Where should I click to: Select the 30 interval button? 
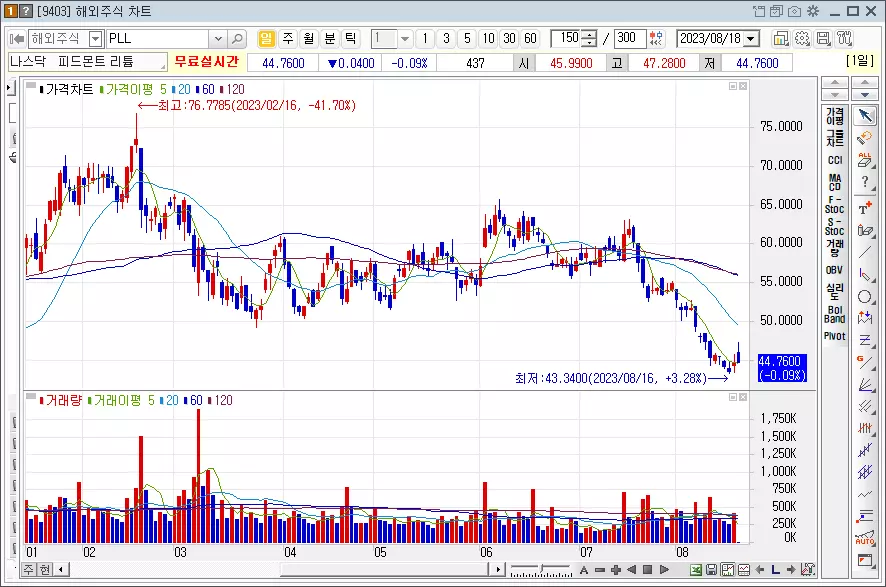[509, 38]
